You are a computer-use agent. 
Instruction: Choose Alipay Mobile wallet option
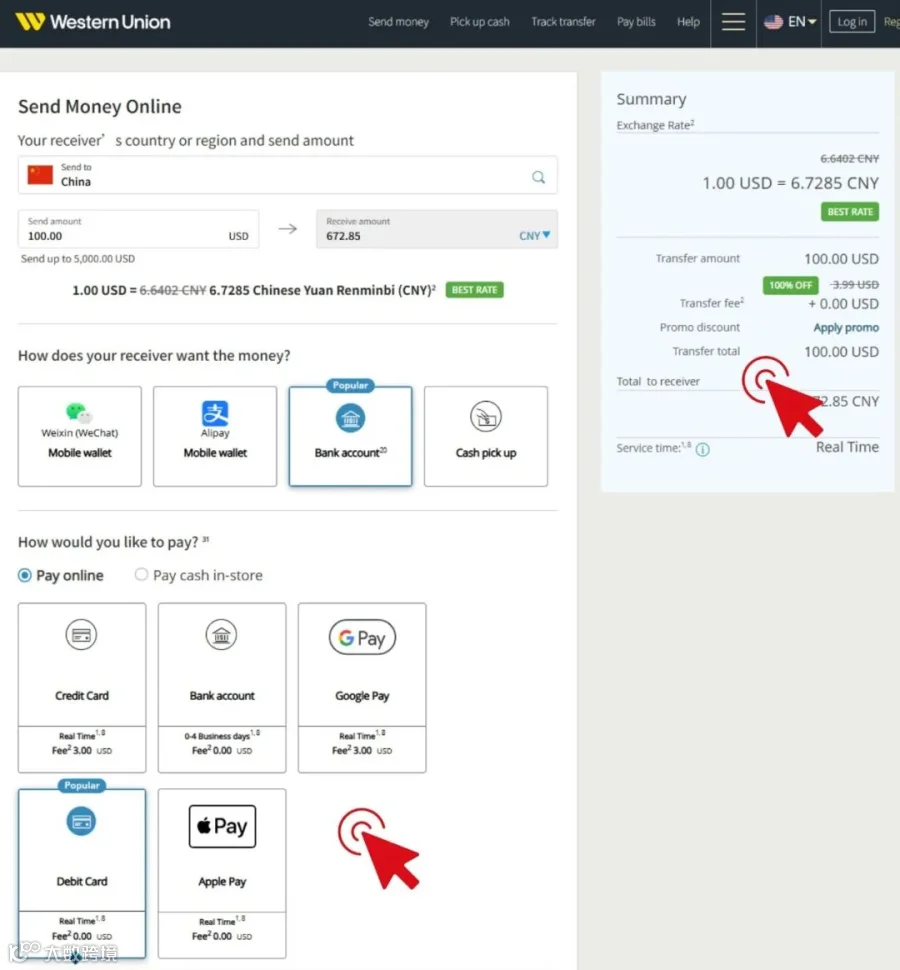click(x=215, y=436)
